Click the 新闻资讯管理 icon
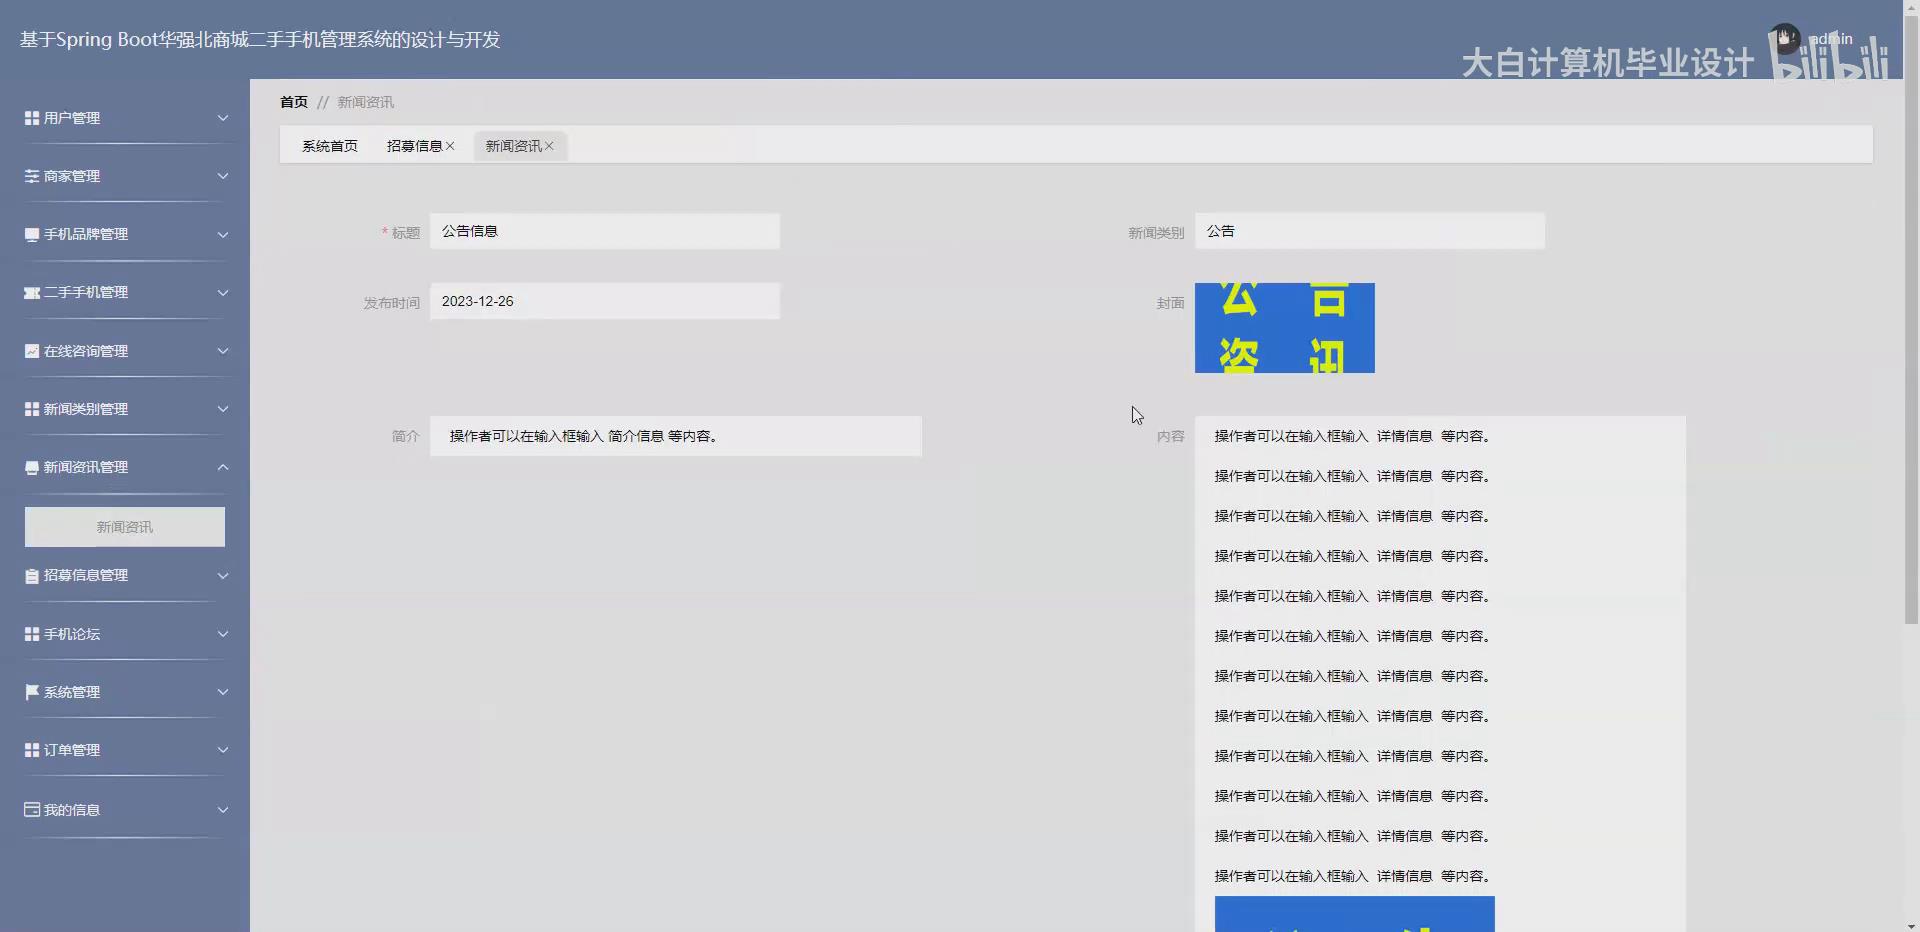Screen dimensions: 1920x932 click(x=32, y=467)
